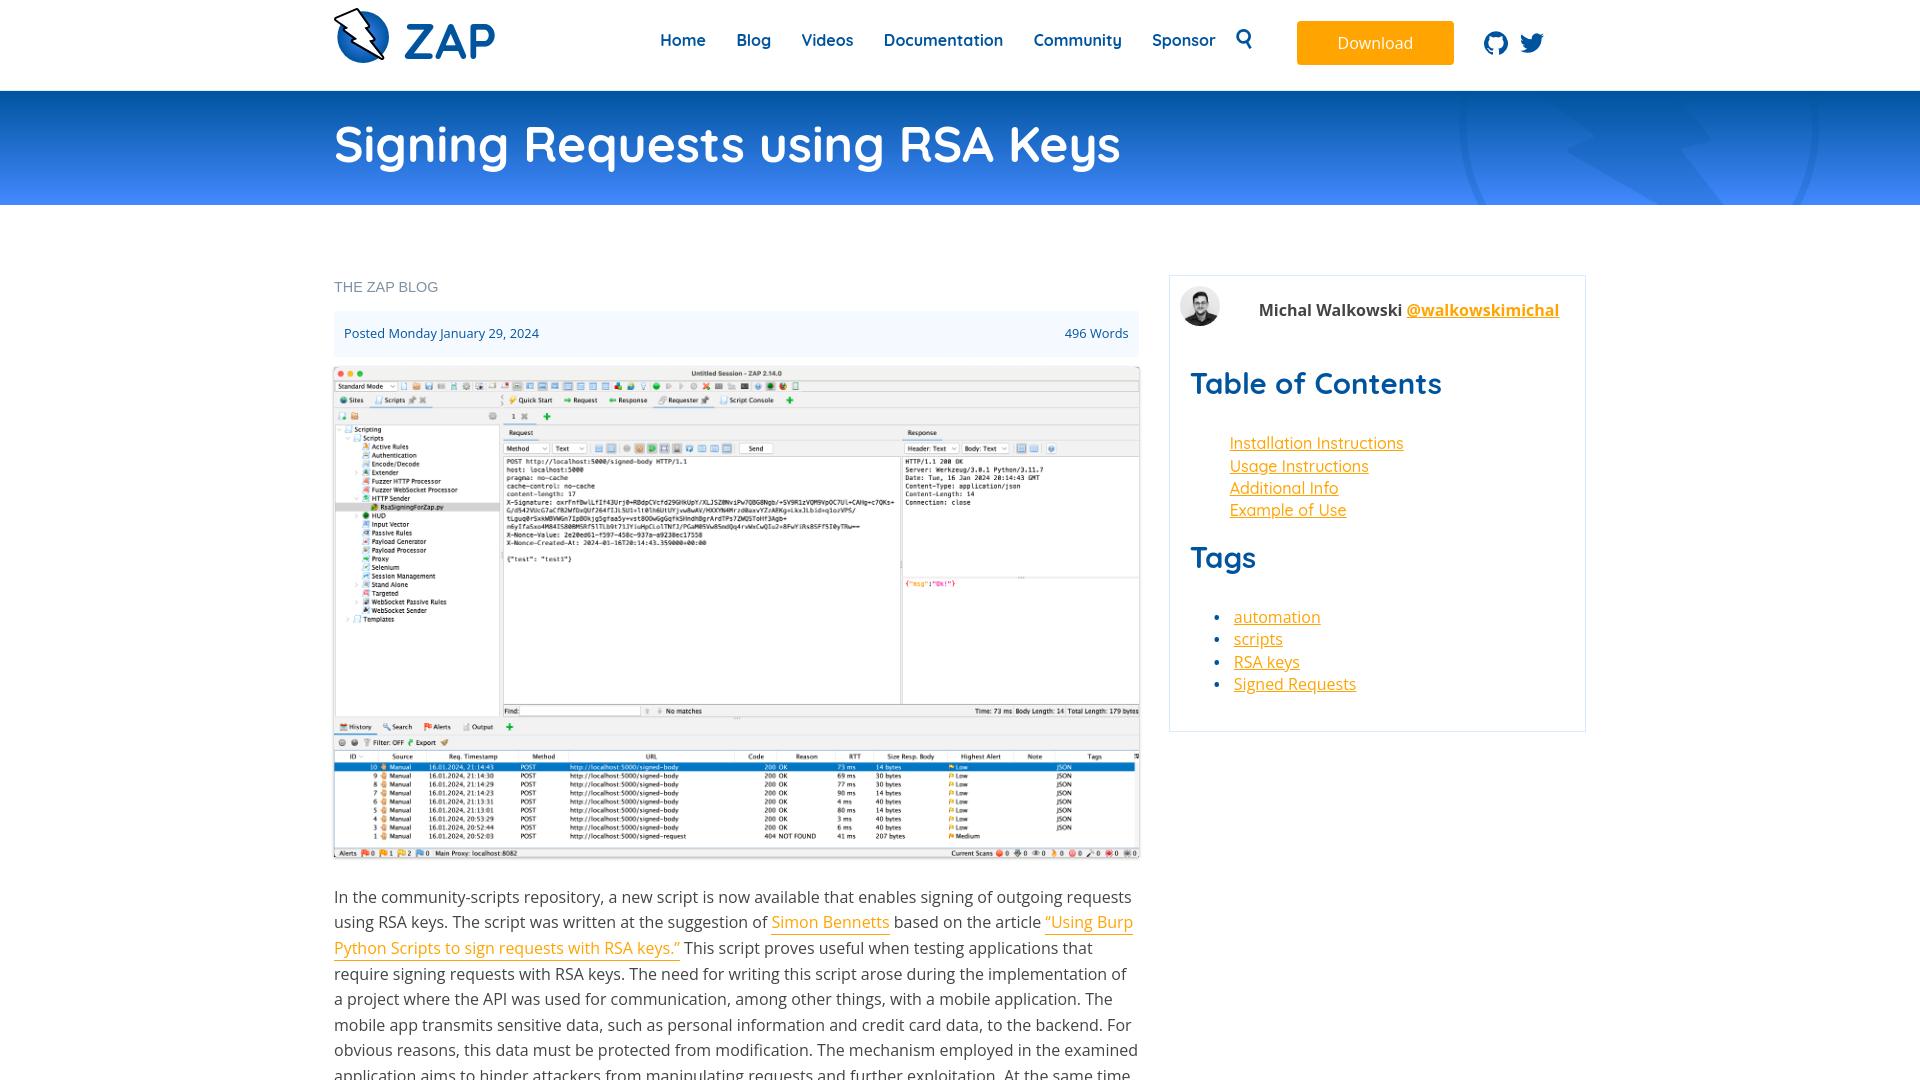Open the RSA keys tag
This screenshot has width=1920, height=1080.
(1267, 662)
